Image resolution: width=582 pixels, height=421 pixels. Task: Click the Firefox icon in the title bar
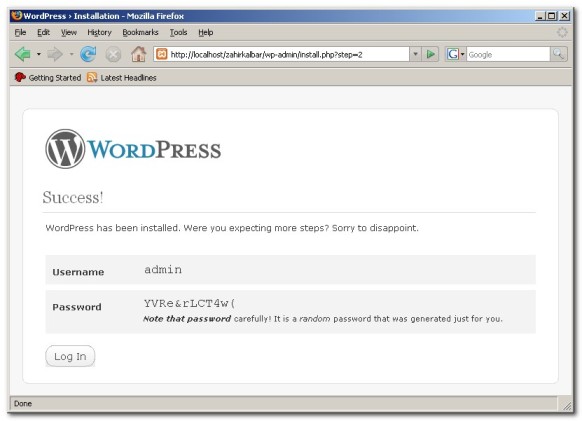click(x=16, y=16)
